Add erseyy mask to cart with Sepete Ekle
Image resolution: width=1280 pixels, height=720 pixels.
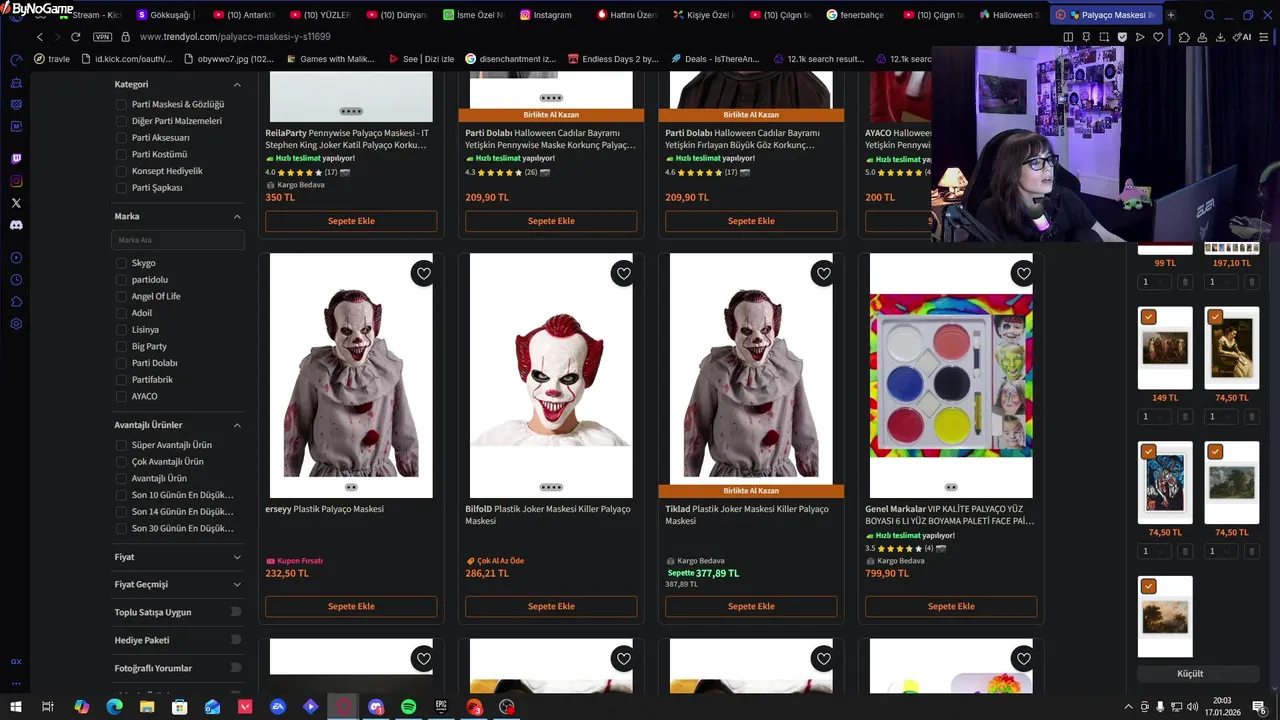point(351,606)
